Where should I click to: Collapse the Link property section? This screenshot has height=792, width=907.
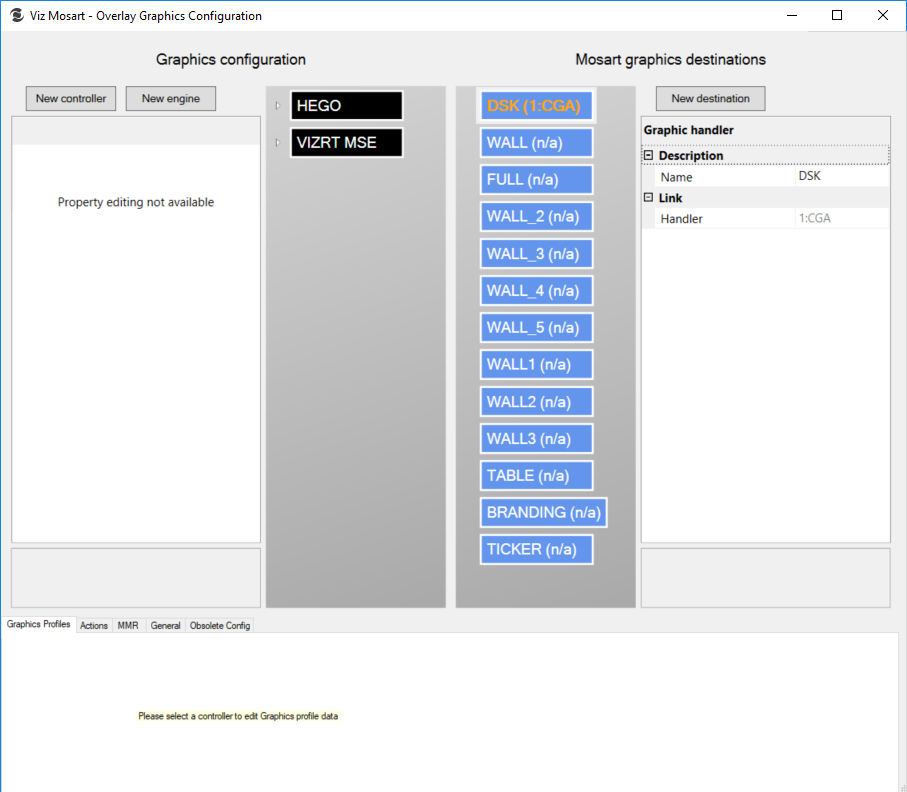click(x=648, y=198)
